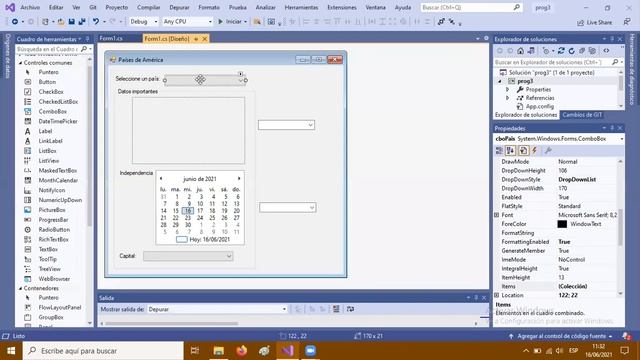The height and width of the screenshot is (360, 640).
Task: Click the Refresh icon in Solution Explorer
Action: pos(571,51)
